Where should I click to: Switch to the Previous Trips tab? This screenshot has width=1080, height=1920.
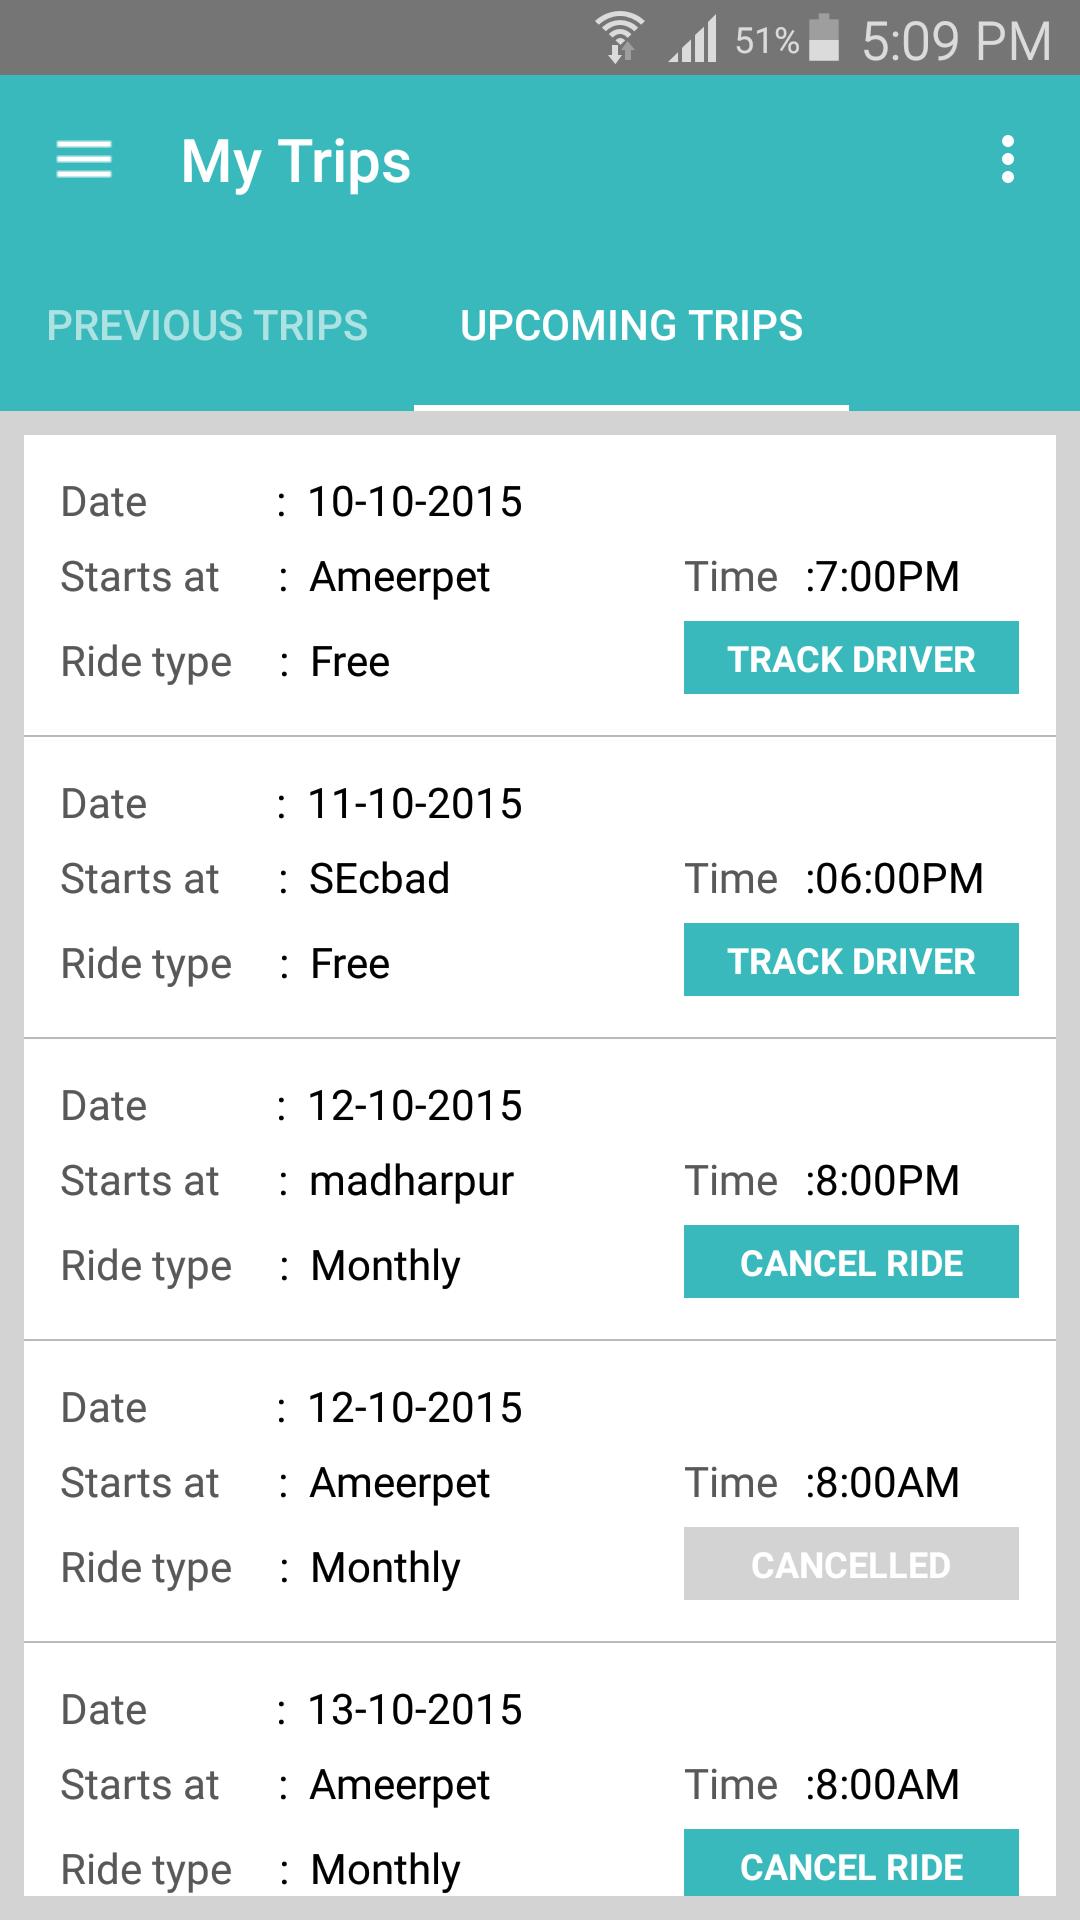tap(207, 326)
